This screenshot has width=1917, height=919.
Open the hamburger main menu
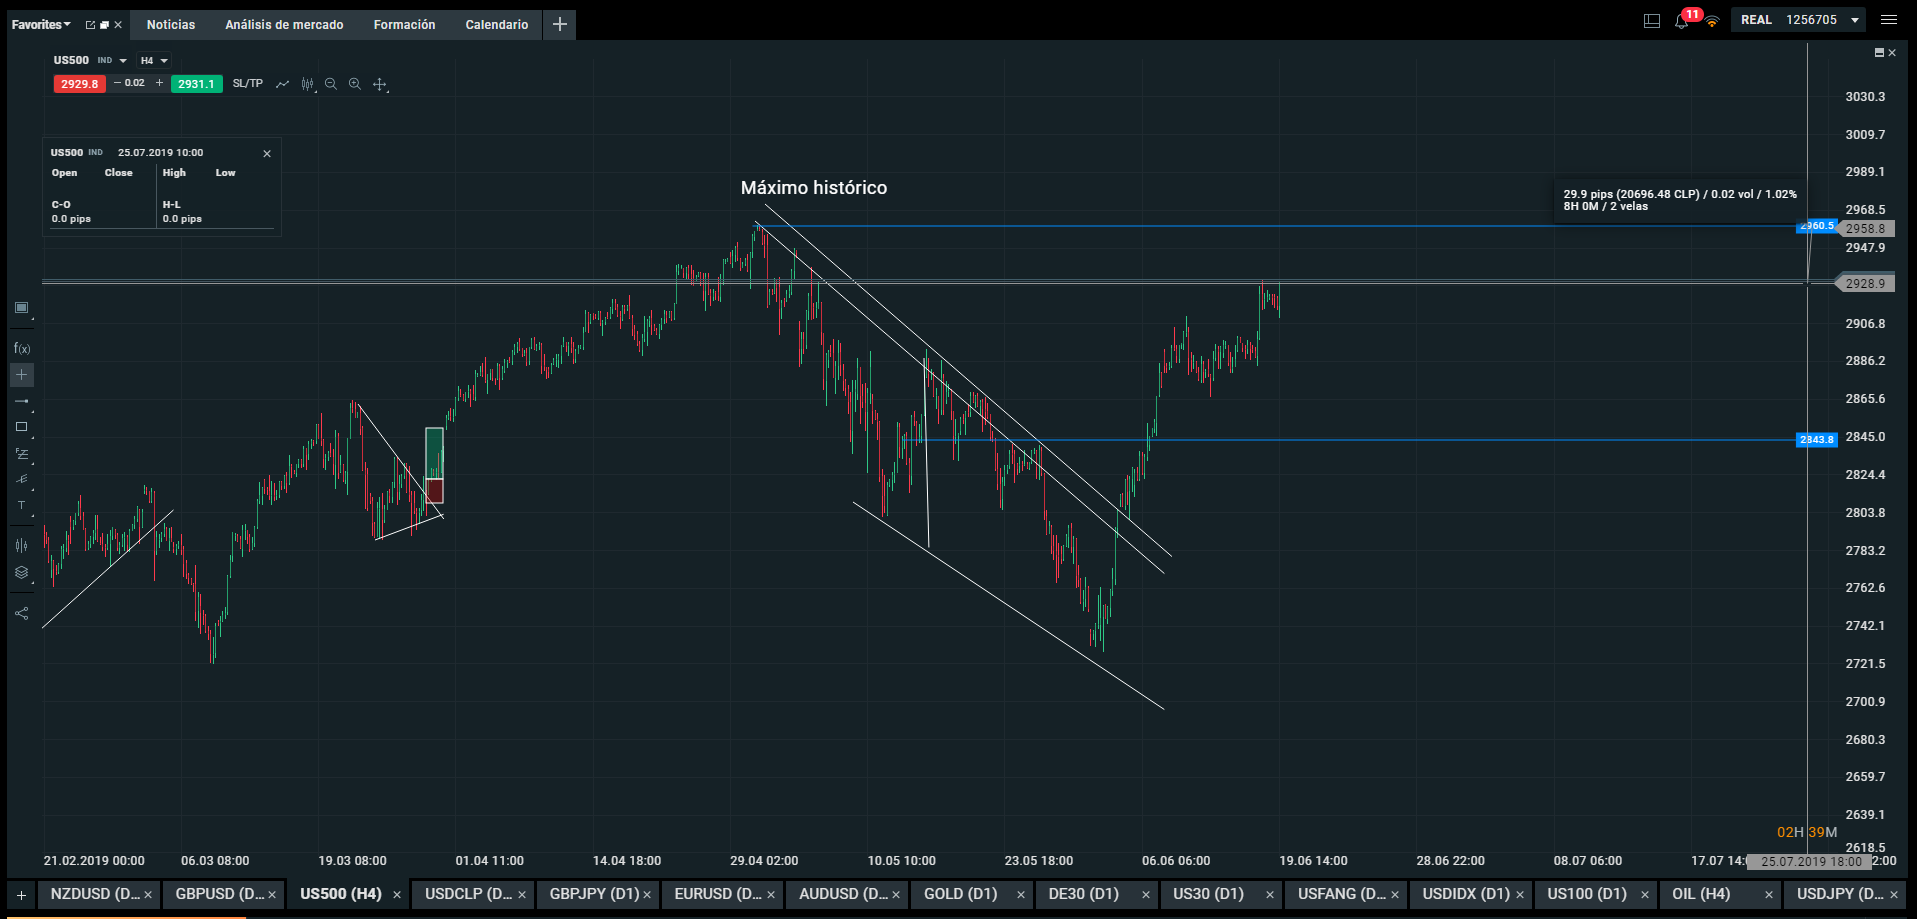click(x=1889, y=20)
